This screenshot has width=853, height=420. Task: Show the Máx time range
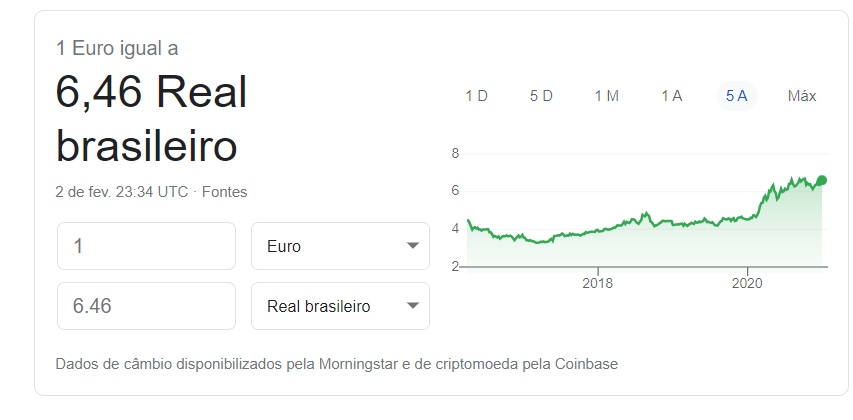pos(802,96)
